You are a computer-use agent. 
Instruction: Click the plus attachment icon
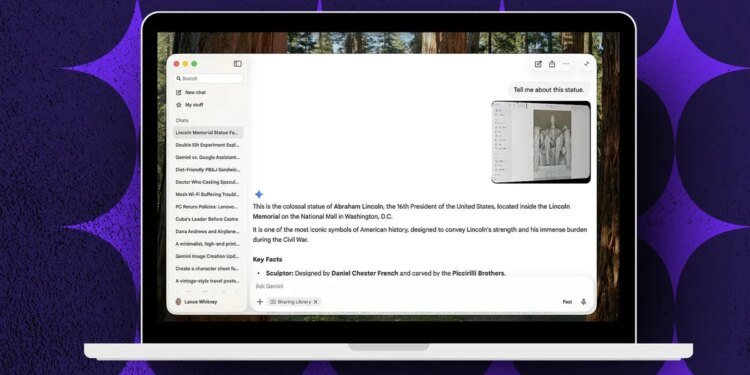pyautogui.click(x=260, y=302)
